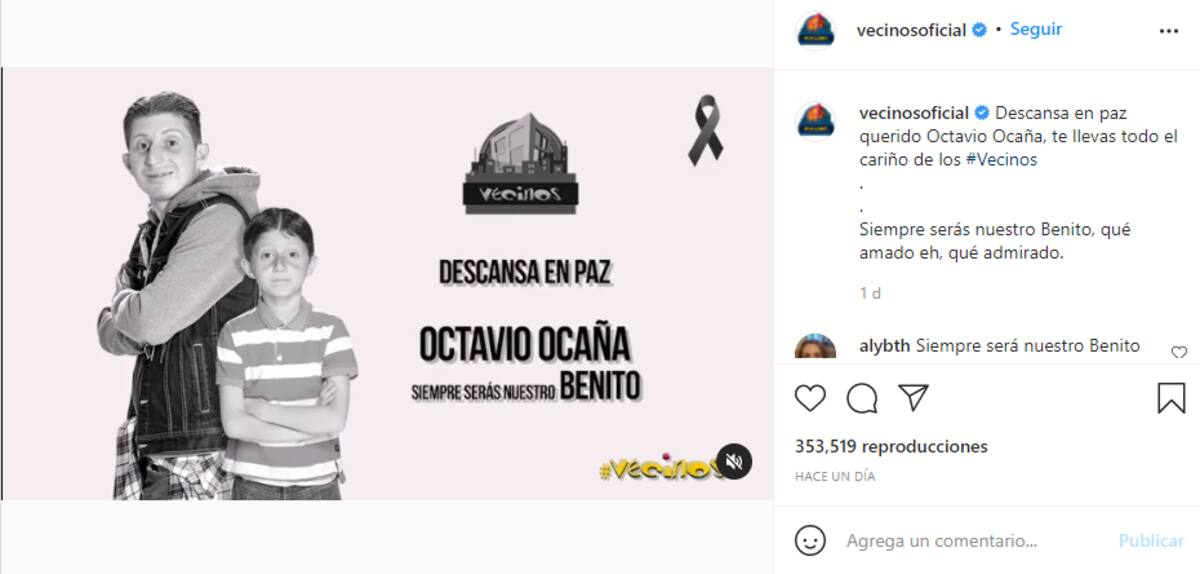Open the three-dot more options menu

point(1168,31)
